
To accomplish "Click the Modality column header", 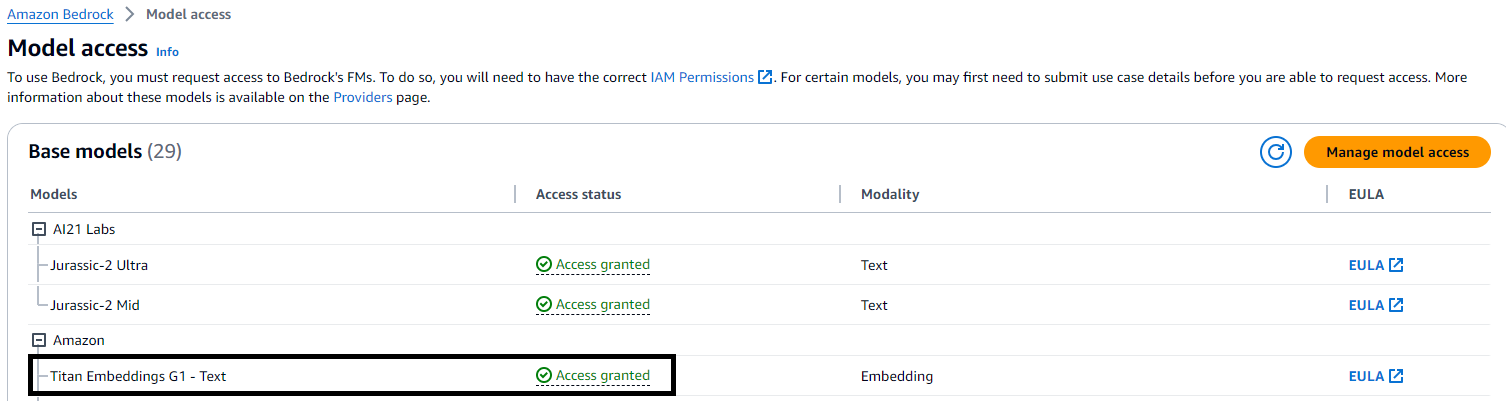I will tap(889, 194).
